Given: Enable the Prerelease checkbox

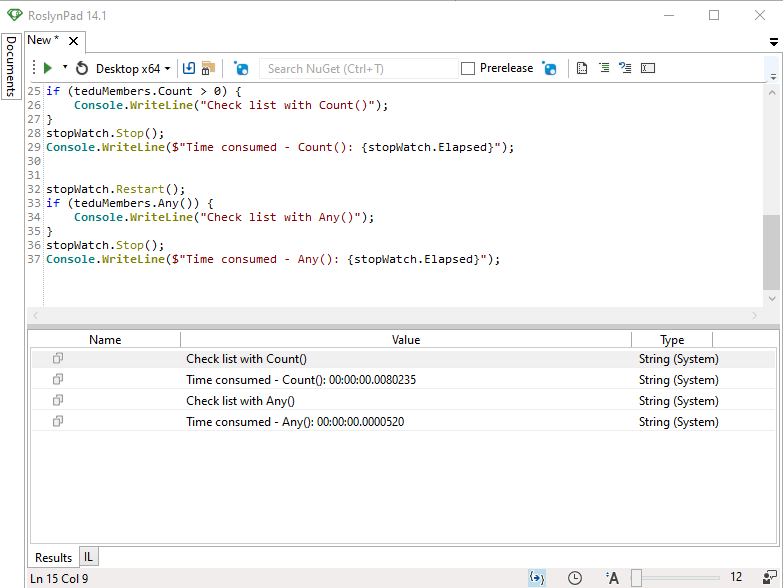Looking at the screenshot, I should 468,68.
